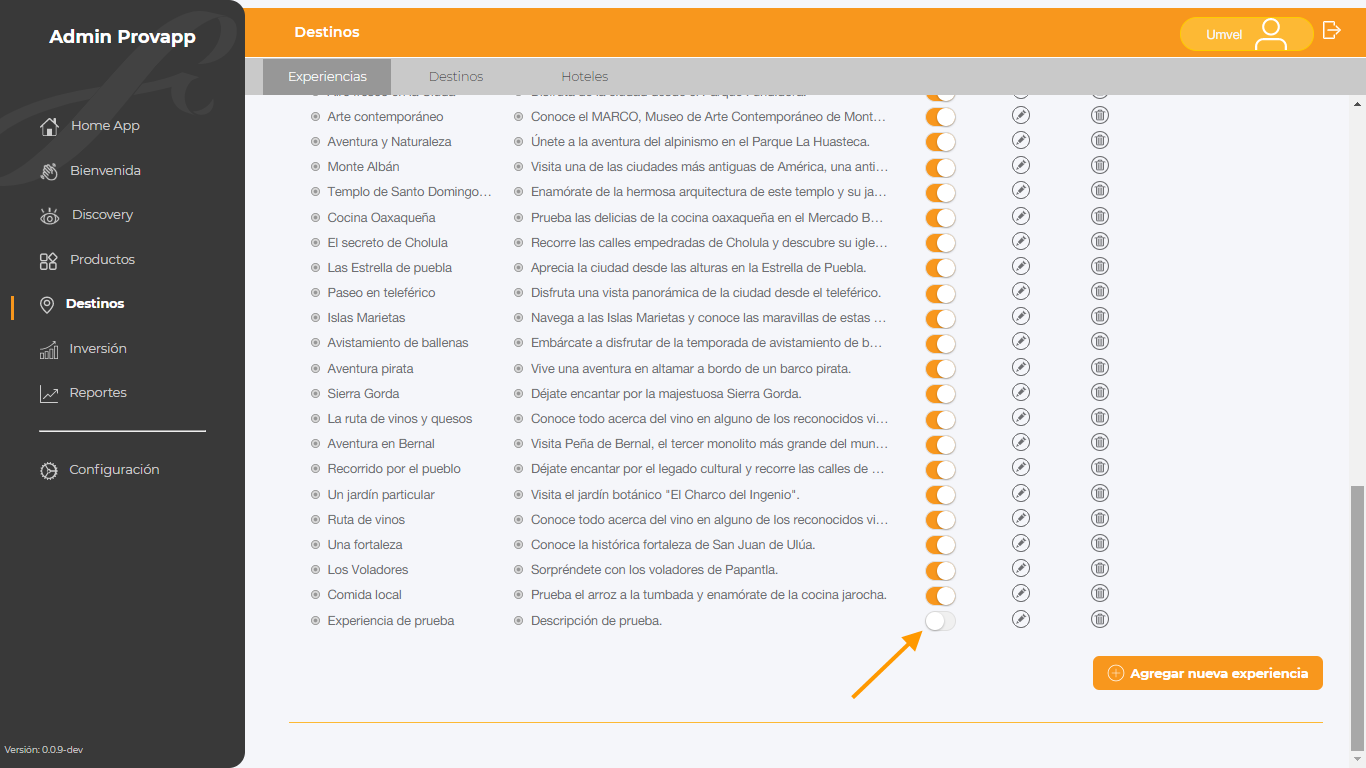This screenshot has width=1366, height=768.
Task: Select the Experiencias tab
Action: pos(327,77)
